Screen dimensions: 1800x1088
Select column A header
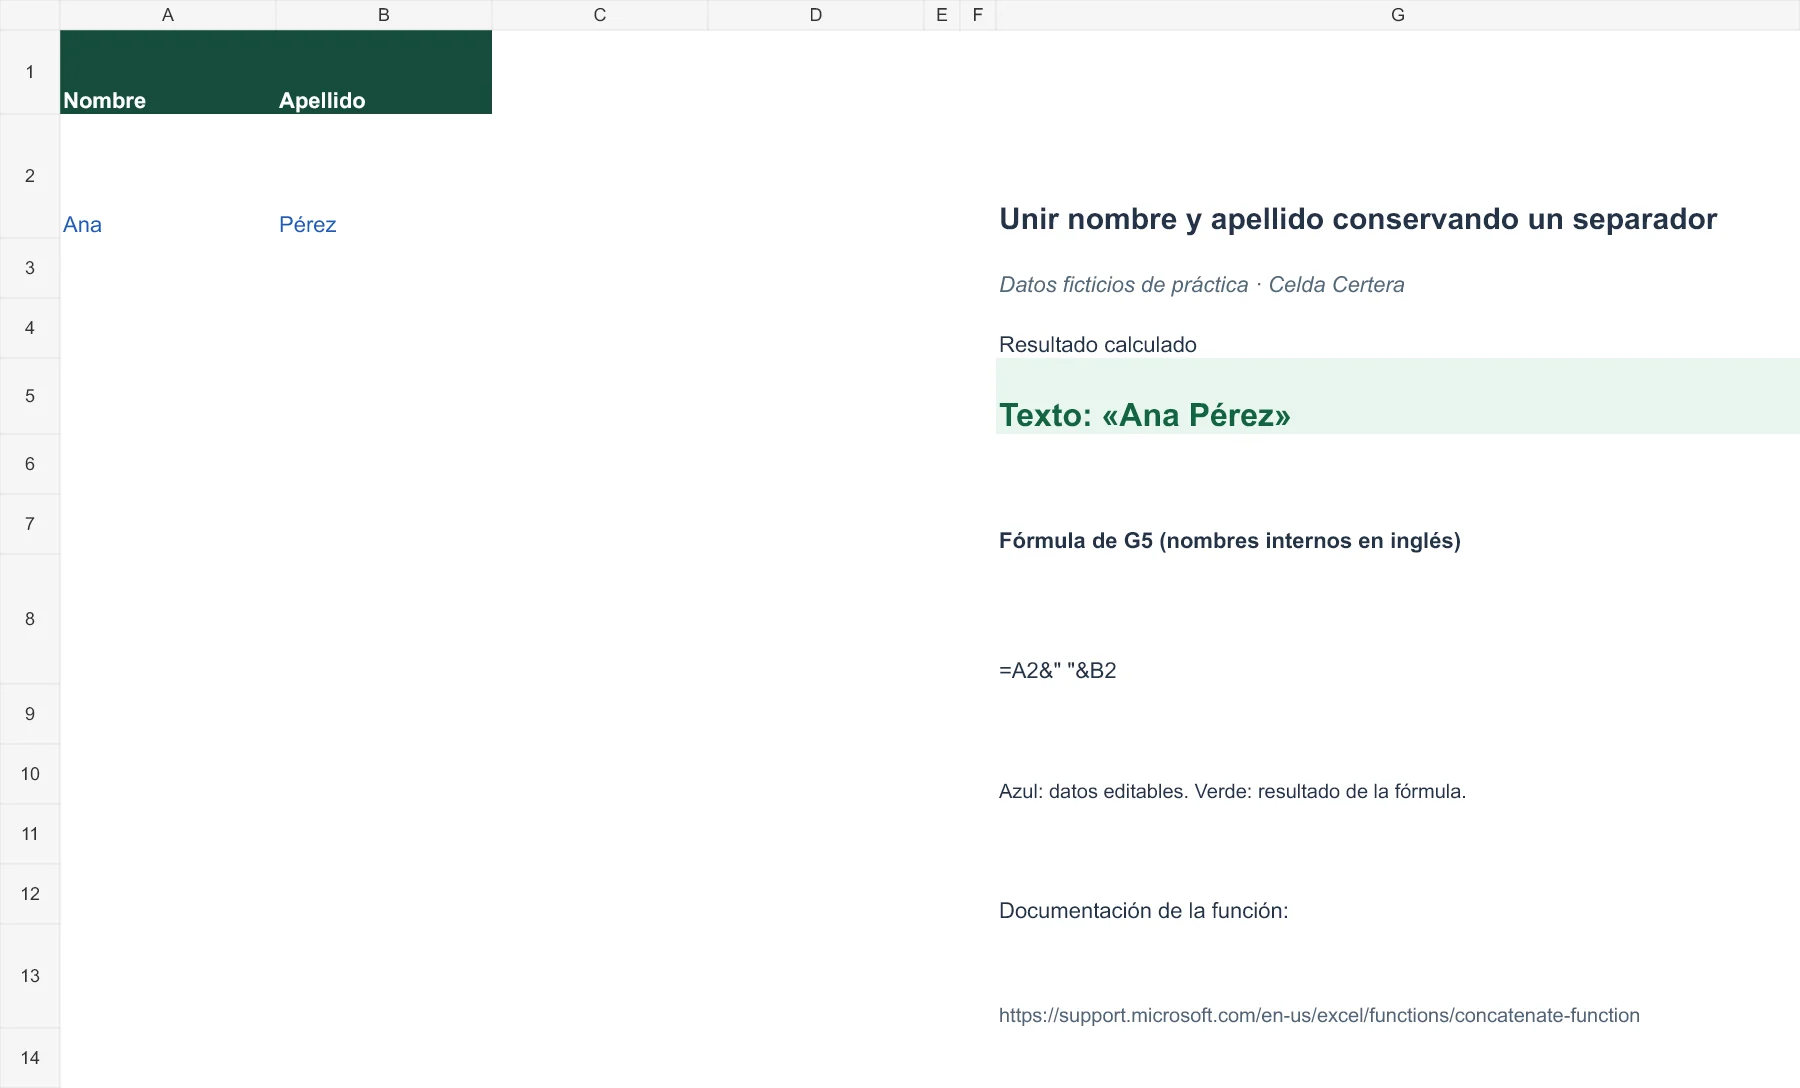(x=168, y=15)
